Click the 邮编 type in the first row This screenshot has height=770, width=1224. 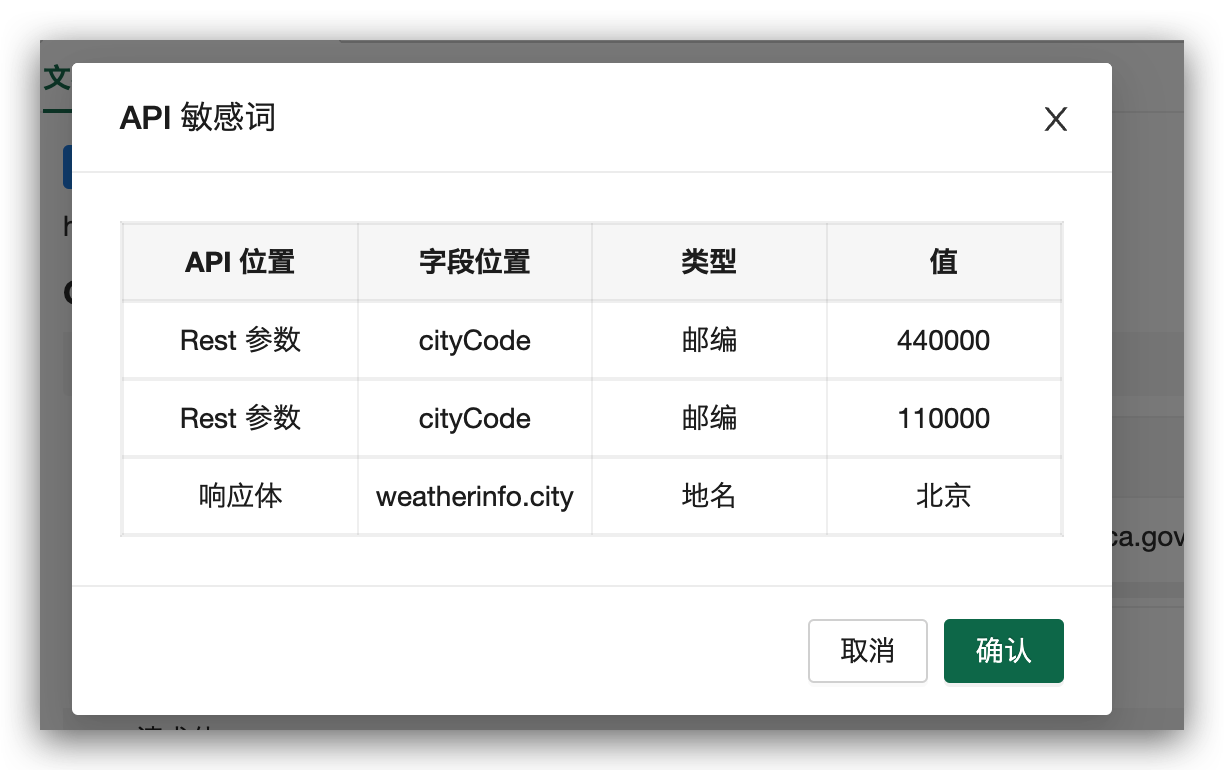[708, 340]
